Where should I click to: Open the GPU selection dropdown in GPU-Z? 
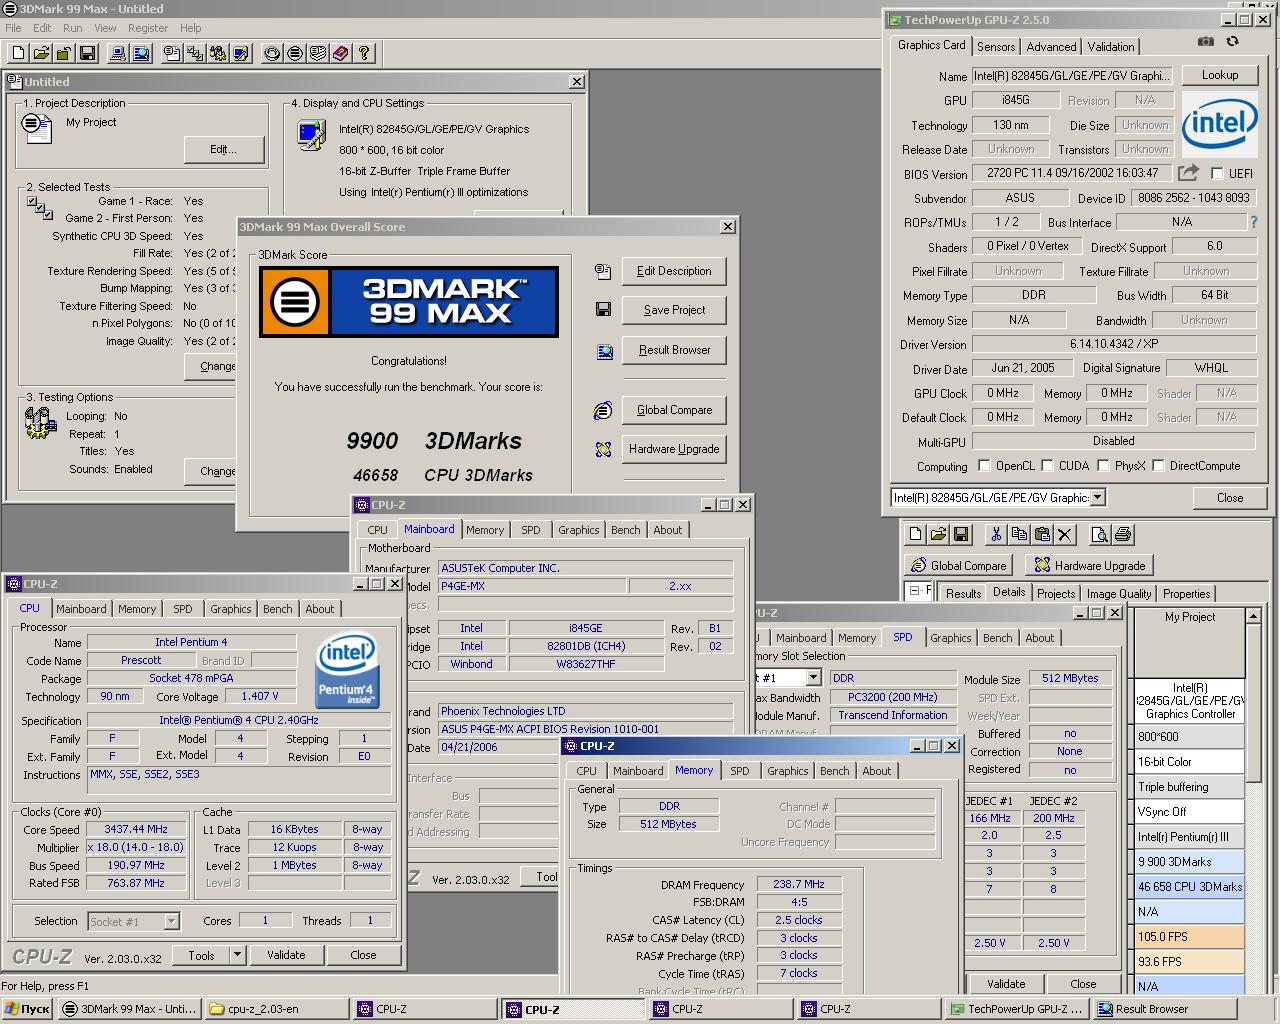(x=1097, y=497)
